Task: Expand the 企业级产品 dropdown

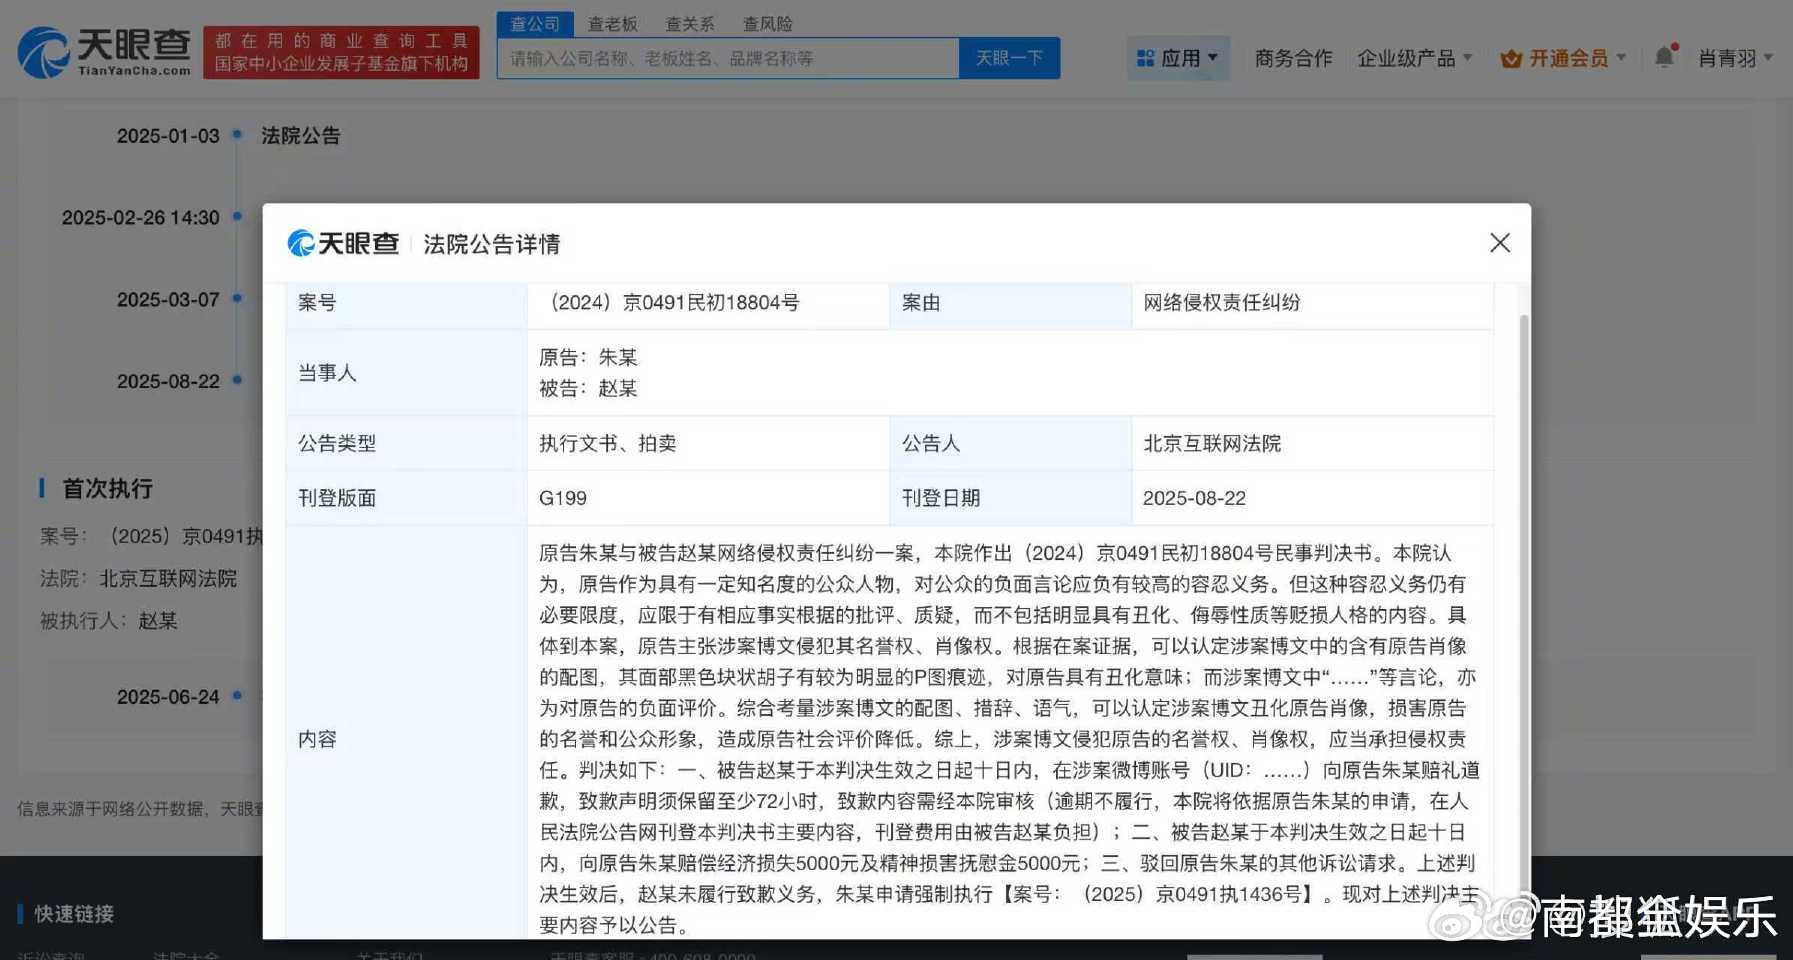Action: pyautogui.click(x=1414, y=58)
